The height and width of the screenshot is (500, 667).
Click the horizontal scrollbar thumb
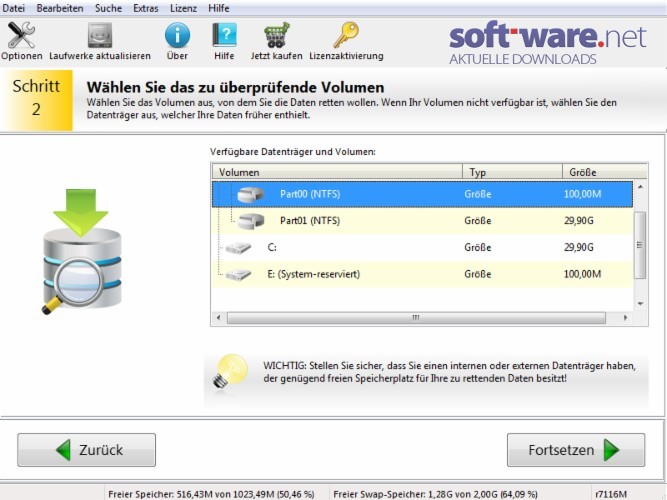(416, 318)
